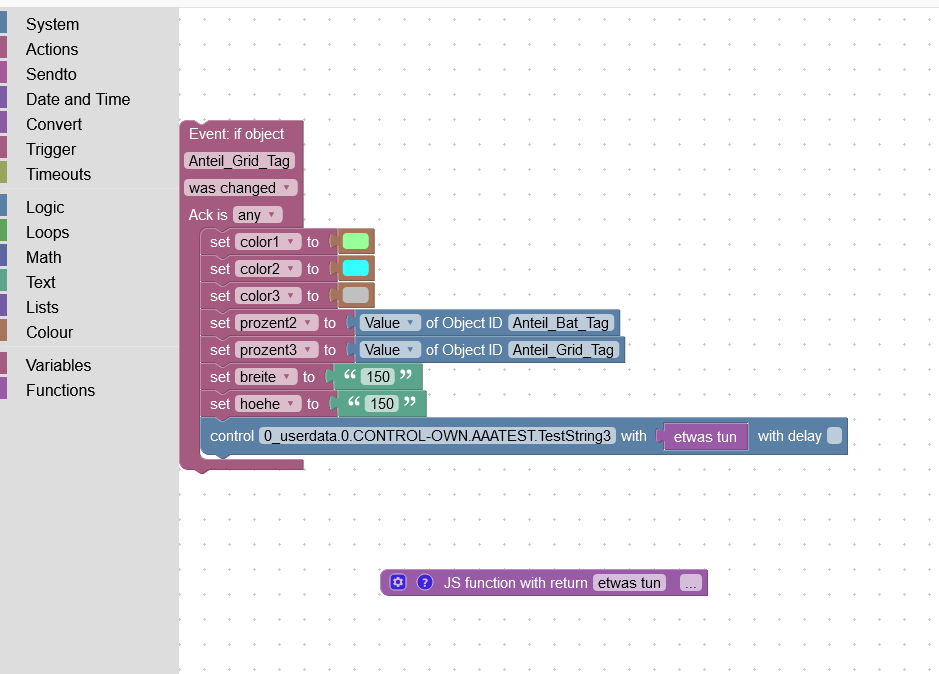The image size is (939, 674).
Task: Open the Actions toolbox category
Action: pos(52,50)
